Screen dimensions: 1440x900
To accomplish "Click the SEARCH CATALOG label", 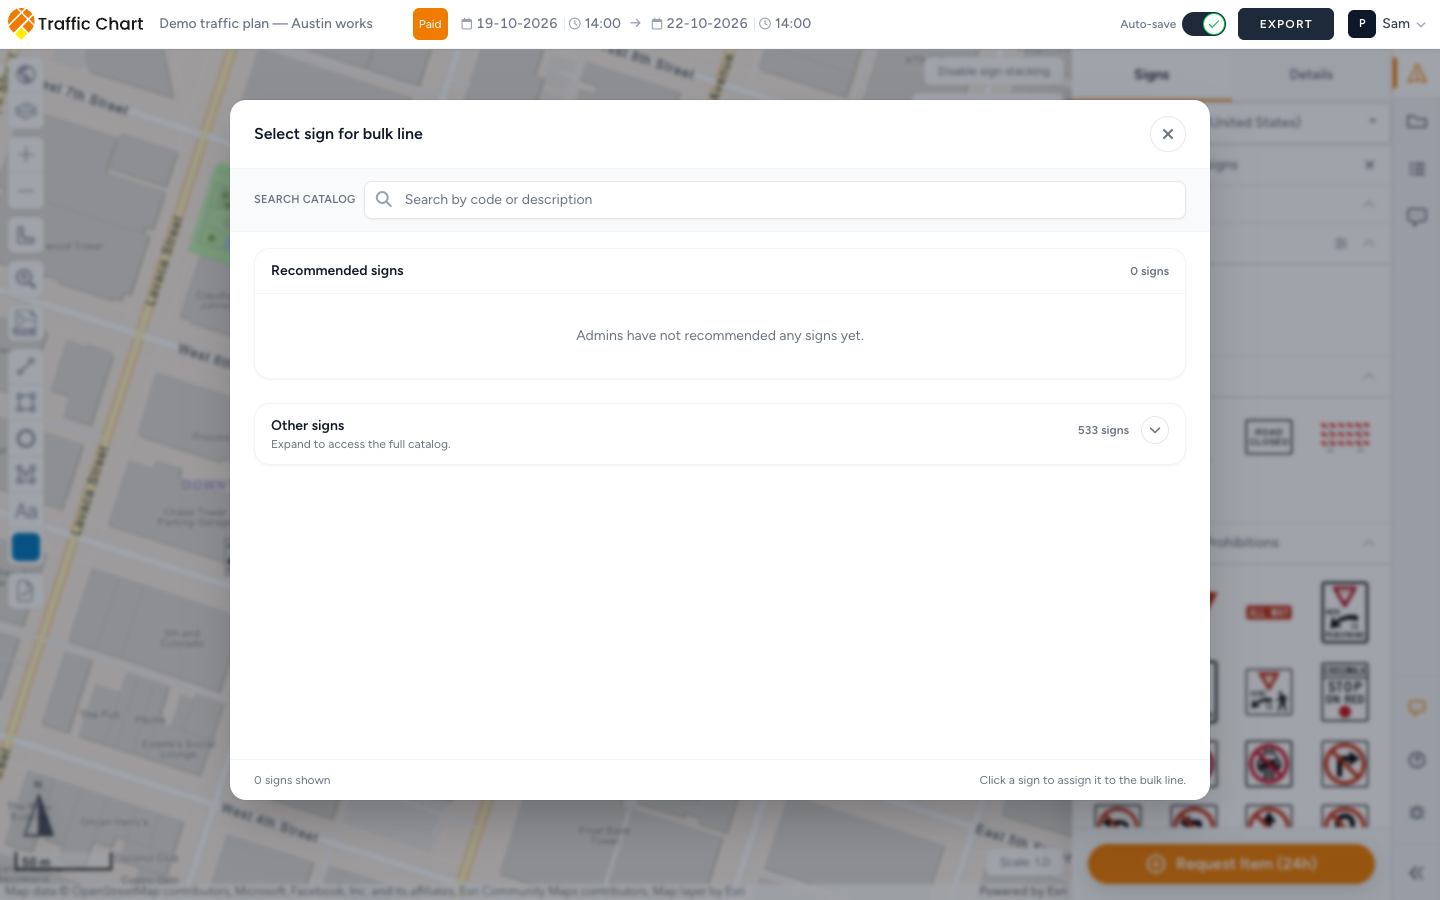I will (305, 200).
